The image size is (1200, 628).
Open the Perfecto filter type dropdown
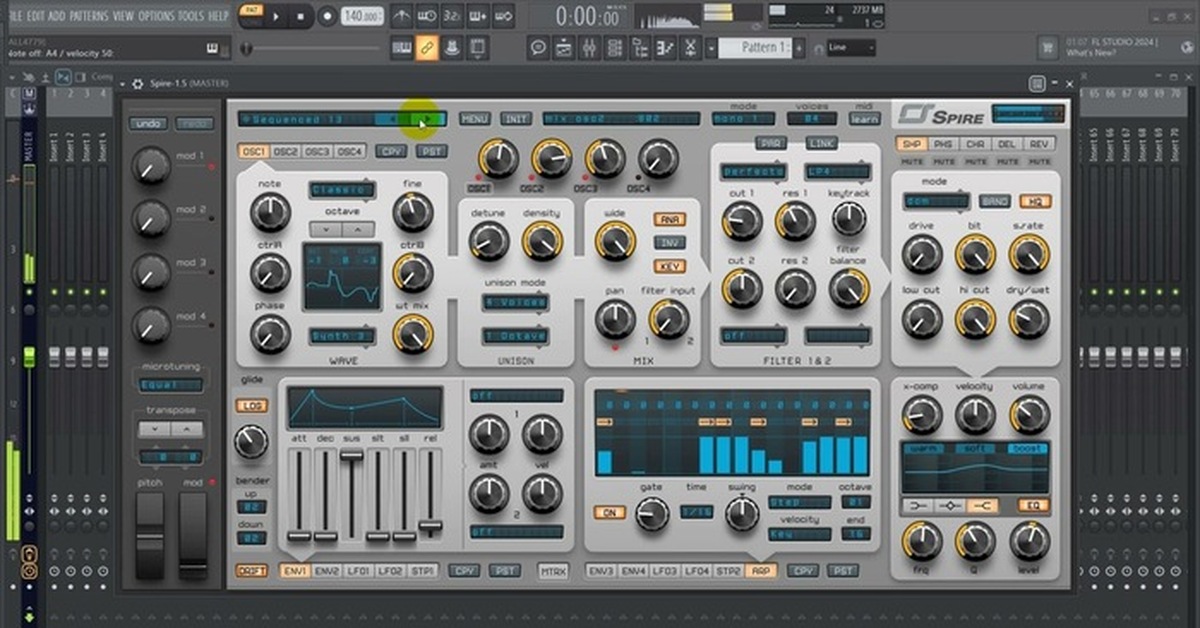coord(754,172)
